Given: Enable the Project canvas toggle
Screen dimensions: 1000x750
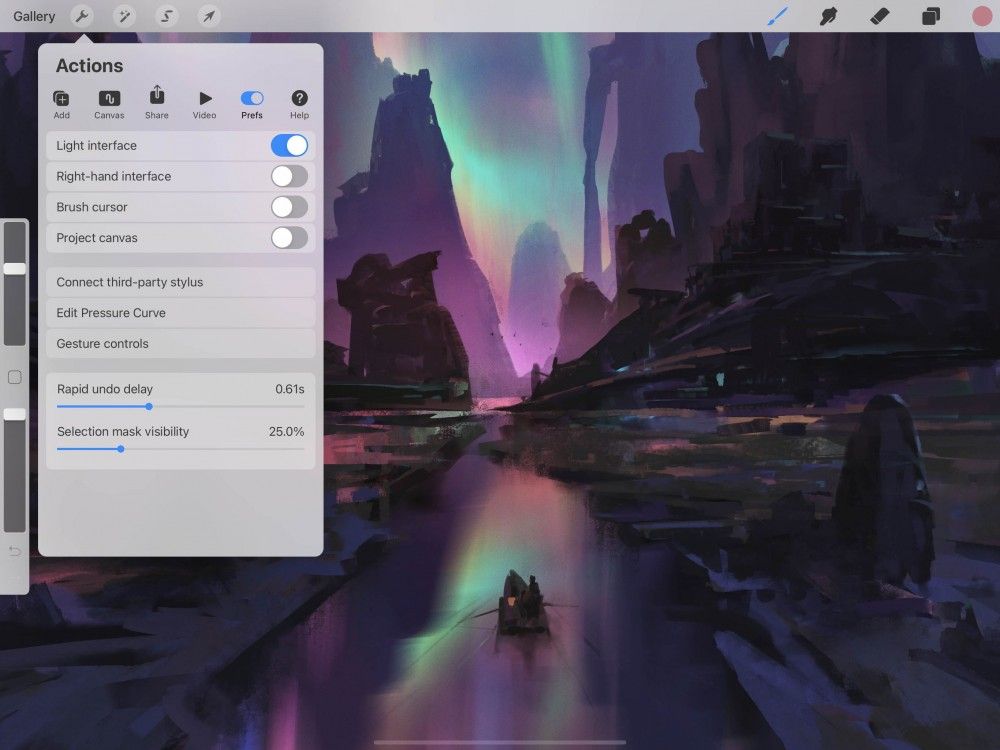Looking at the screenshot, I should [x=290, y=238].
